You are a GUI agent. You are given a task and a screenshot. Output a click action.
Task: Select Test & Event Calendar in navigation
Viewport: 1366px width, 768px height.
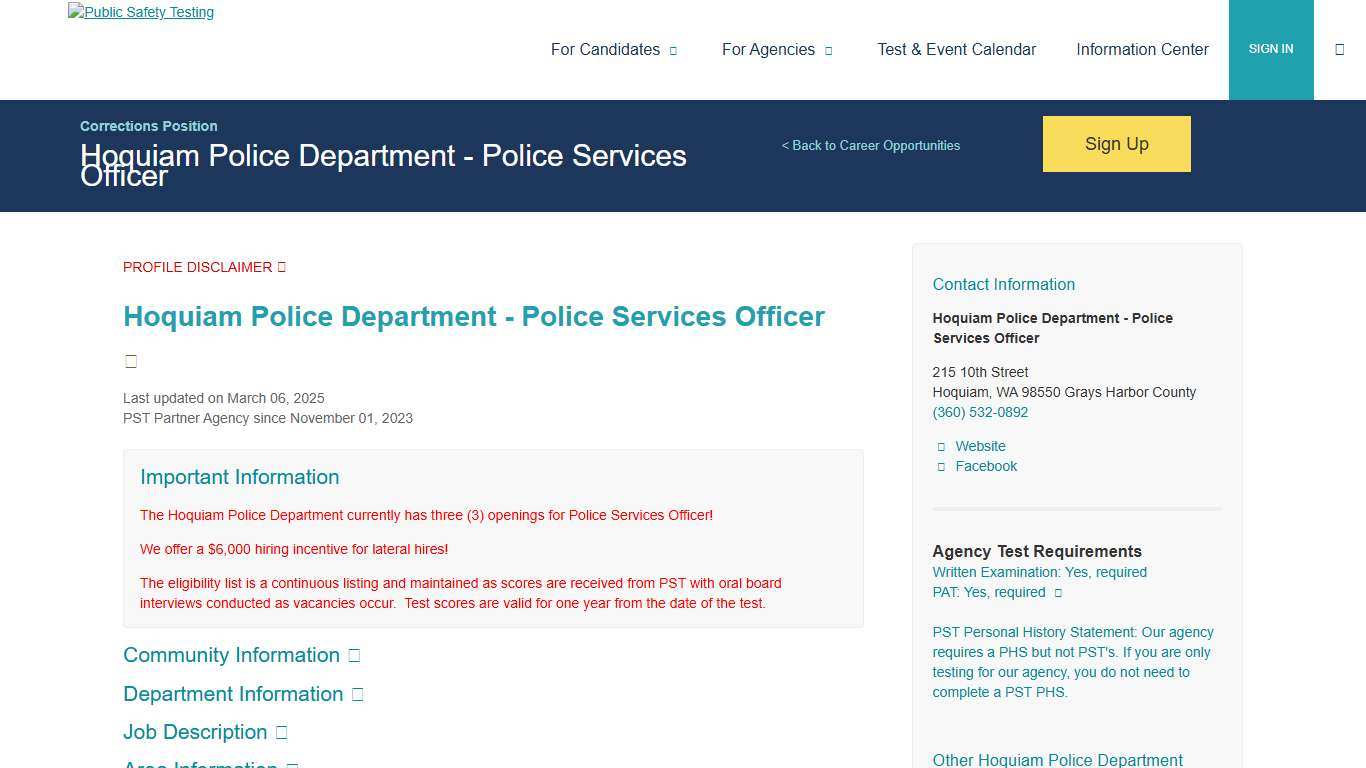(x=956, y=49)
